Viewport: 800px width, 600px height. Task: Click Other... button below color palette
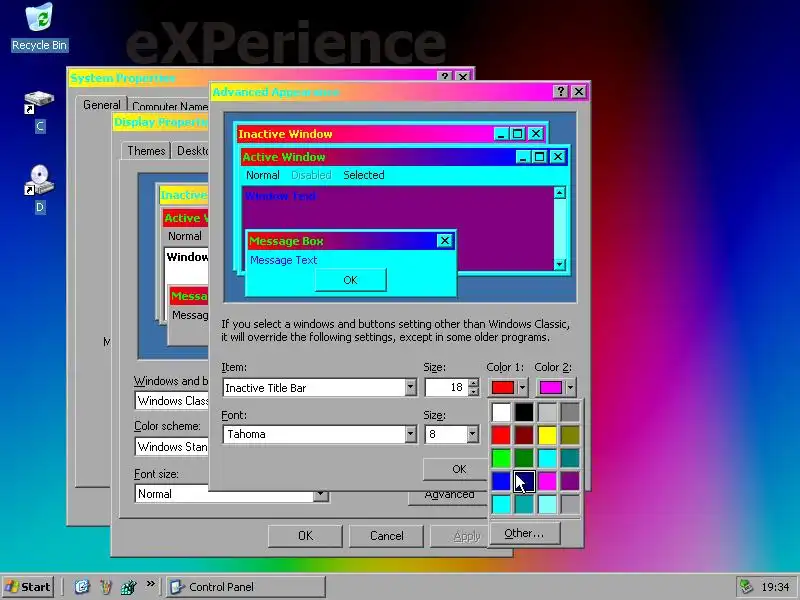[x=524, y=533]
